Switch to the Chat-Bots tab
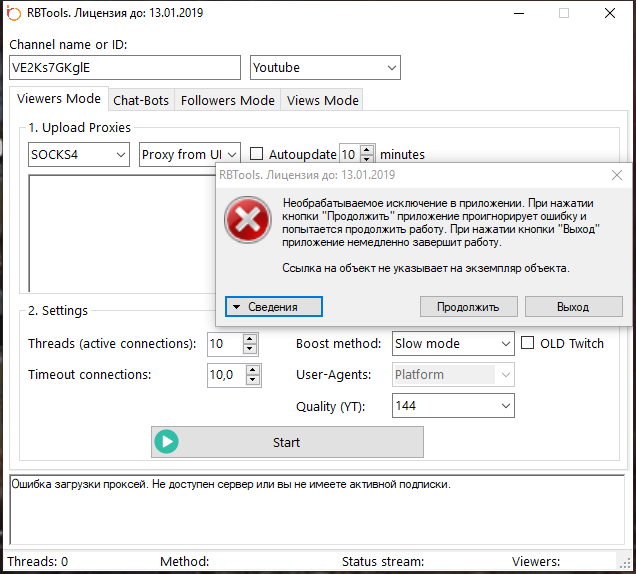 [141, 100]
